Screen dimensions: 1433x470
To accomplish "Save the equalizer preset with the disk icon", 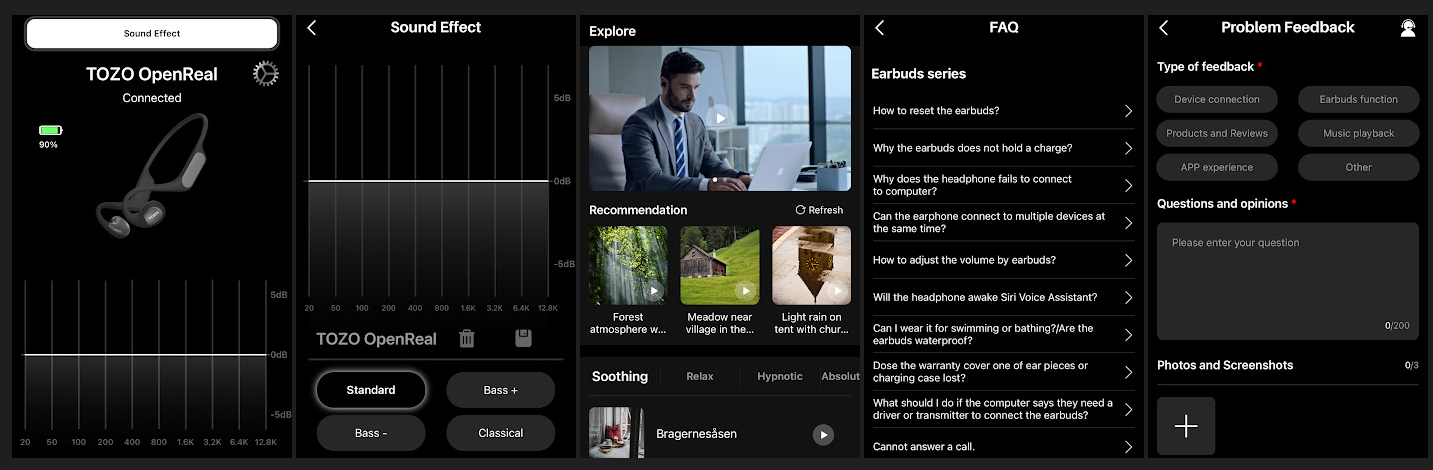I will click(523, 338).
